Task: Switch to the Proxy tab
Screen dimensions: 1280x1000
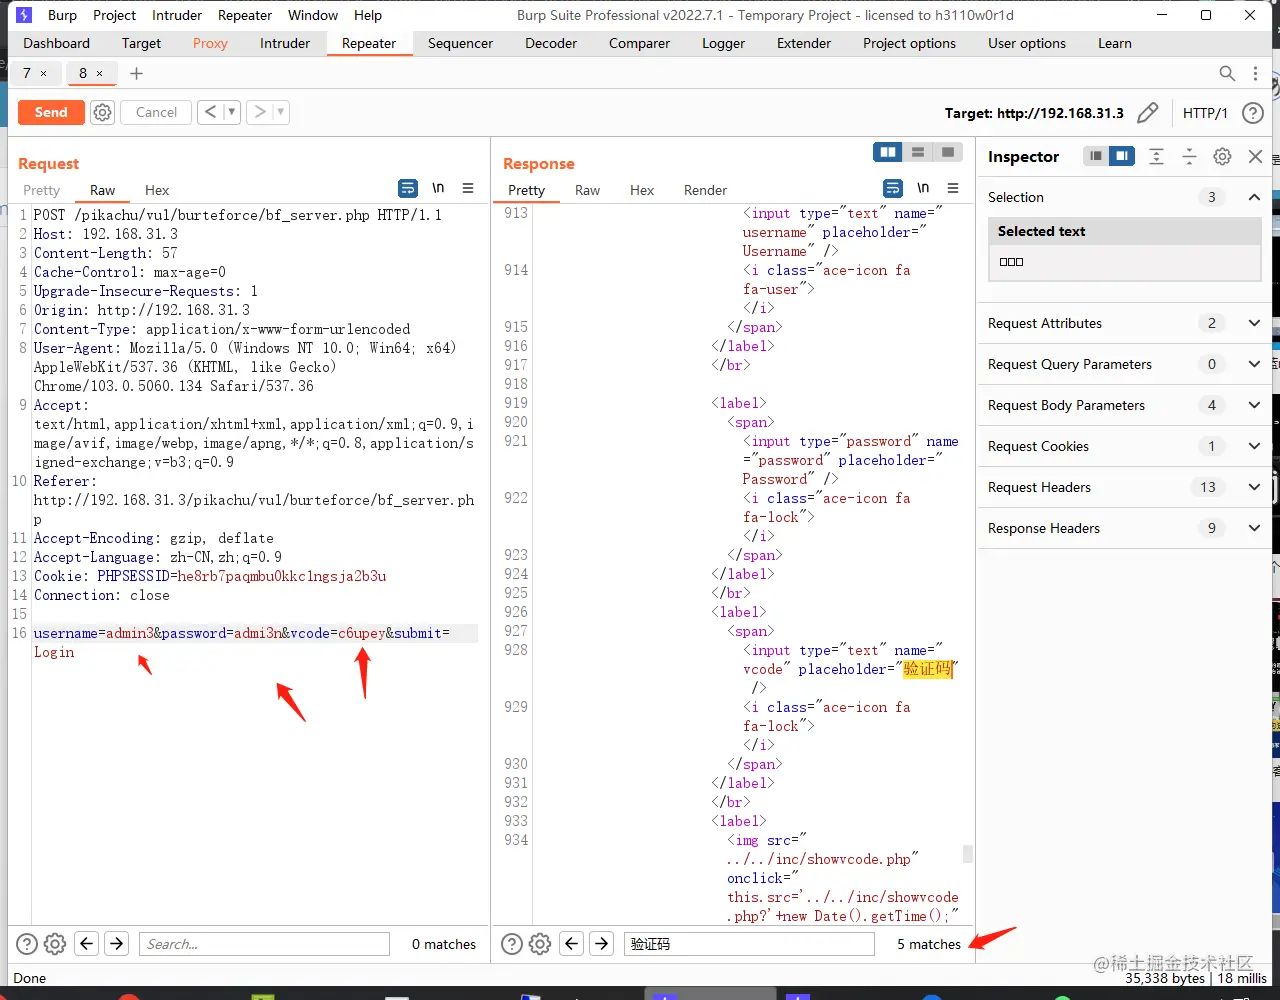Action: point(210,43)
